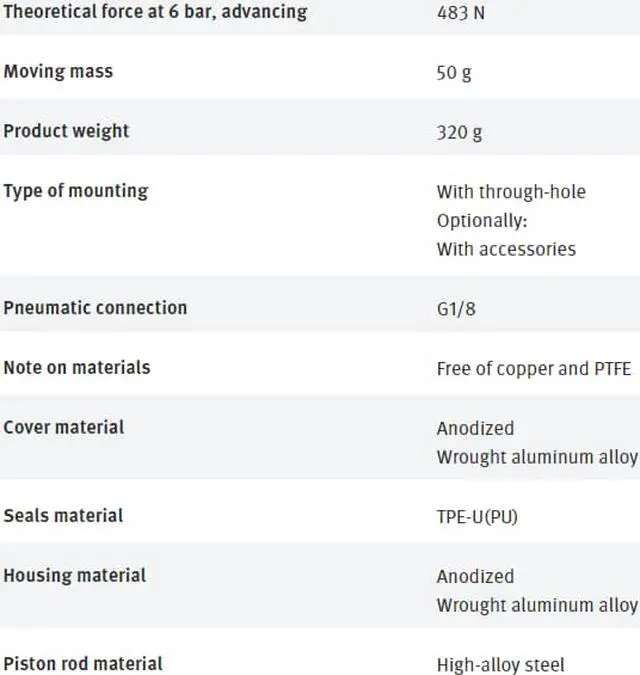Click the 'Moving mass' row label

click(58, 72)
